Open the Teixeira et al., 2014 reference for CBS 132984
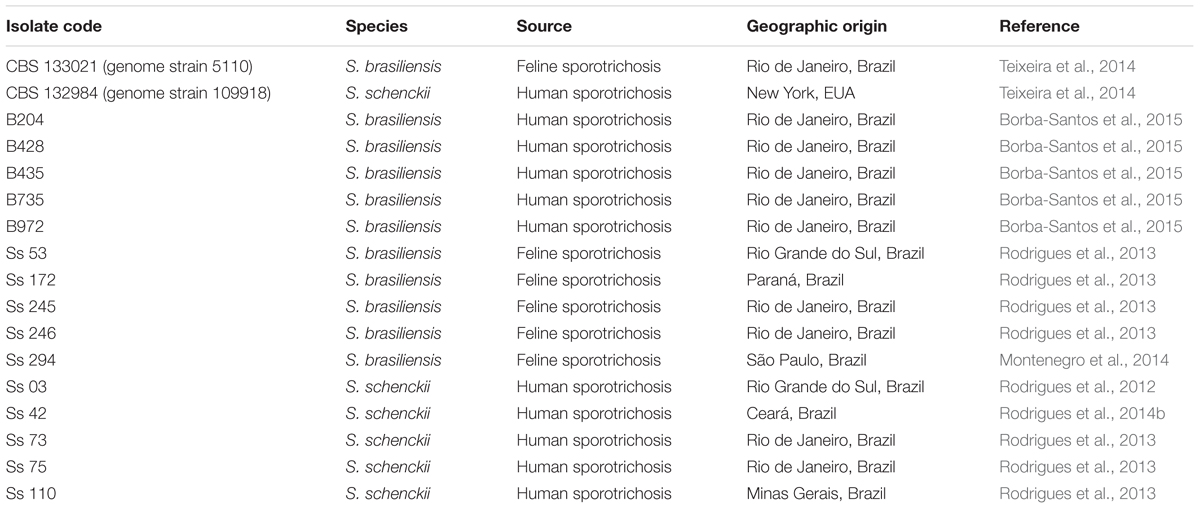1200x509 pixels. pos(1067,94)
